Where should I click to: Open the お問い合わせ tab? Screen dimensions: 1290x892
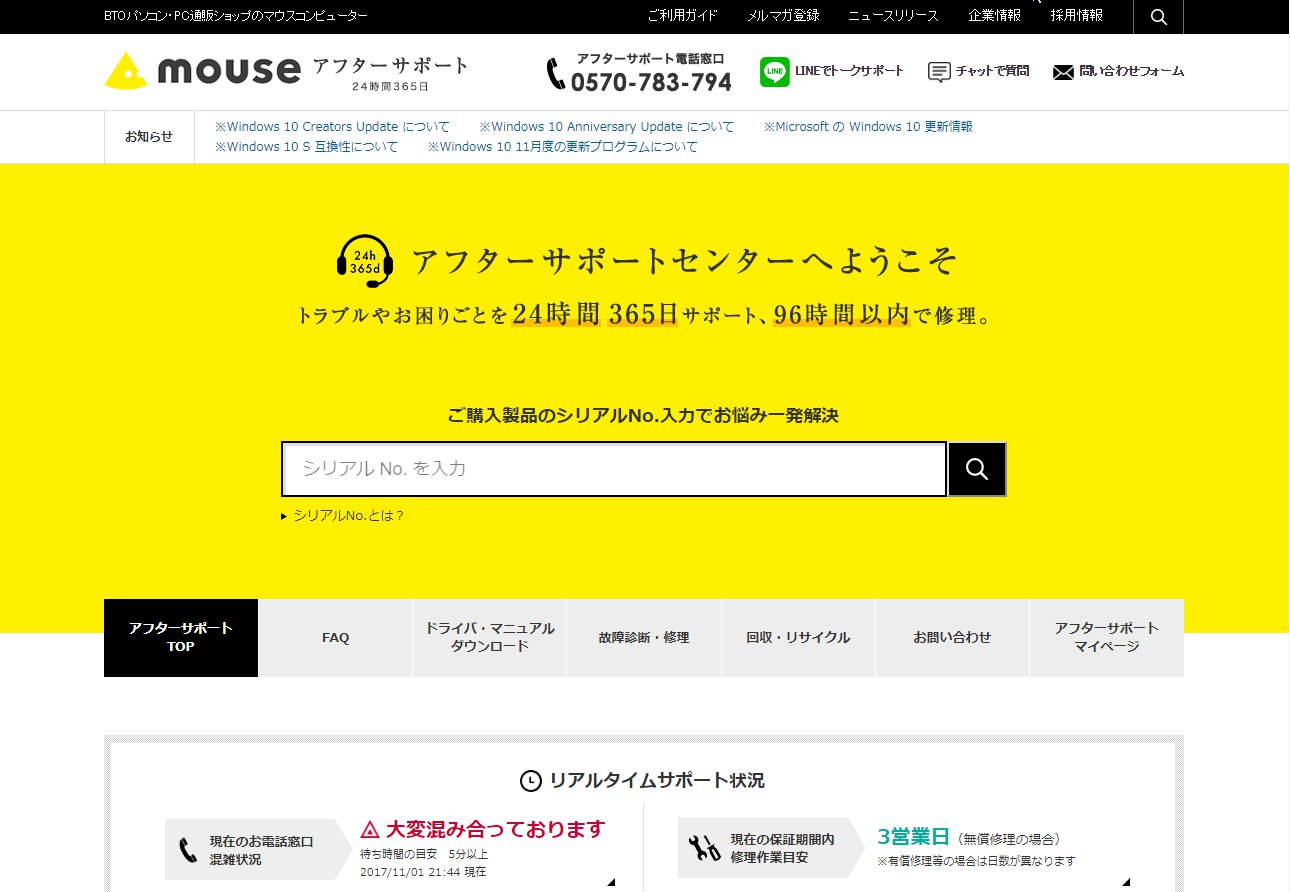pos(952,637)
